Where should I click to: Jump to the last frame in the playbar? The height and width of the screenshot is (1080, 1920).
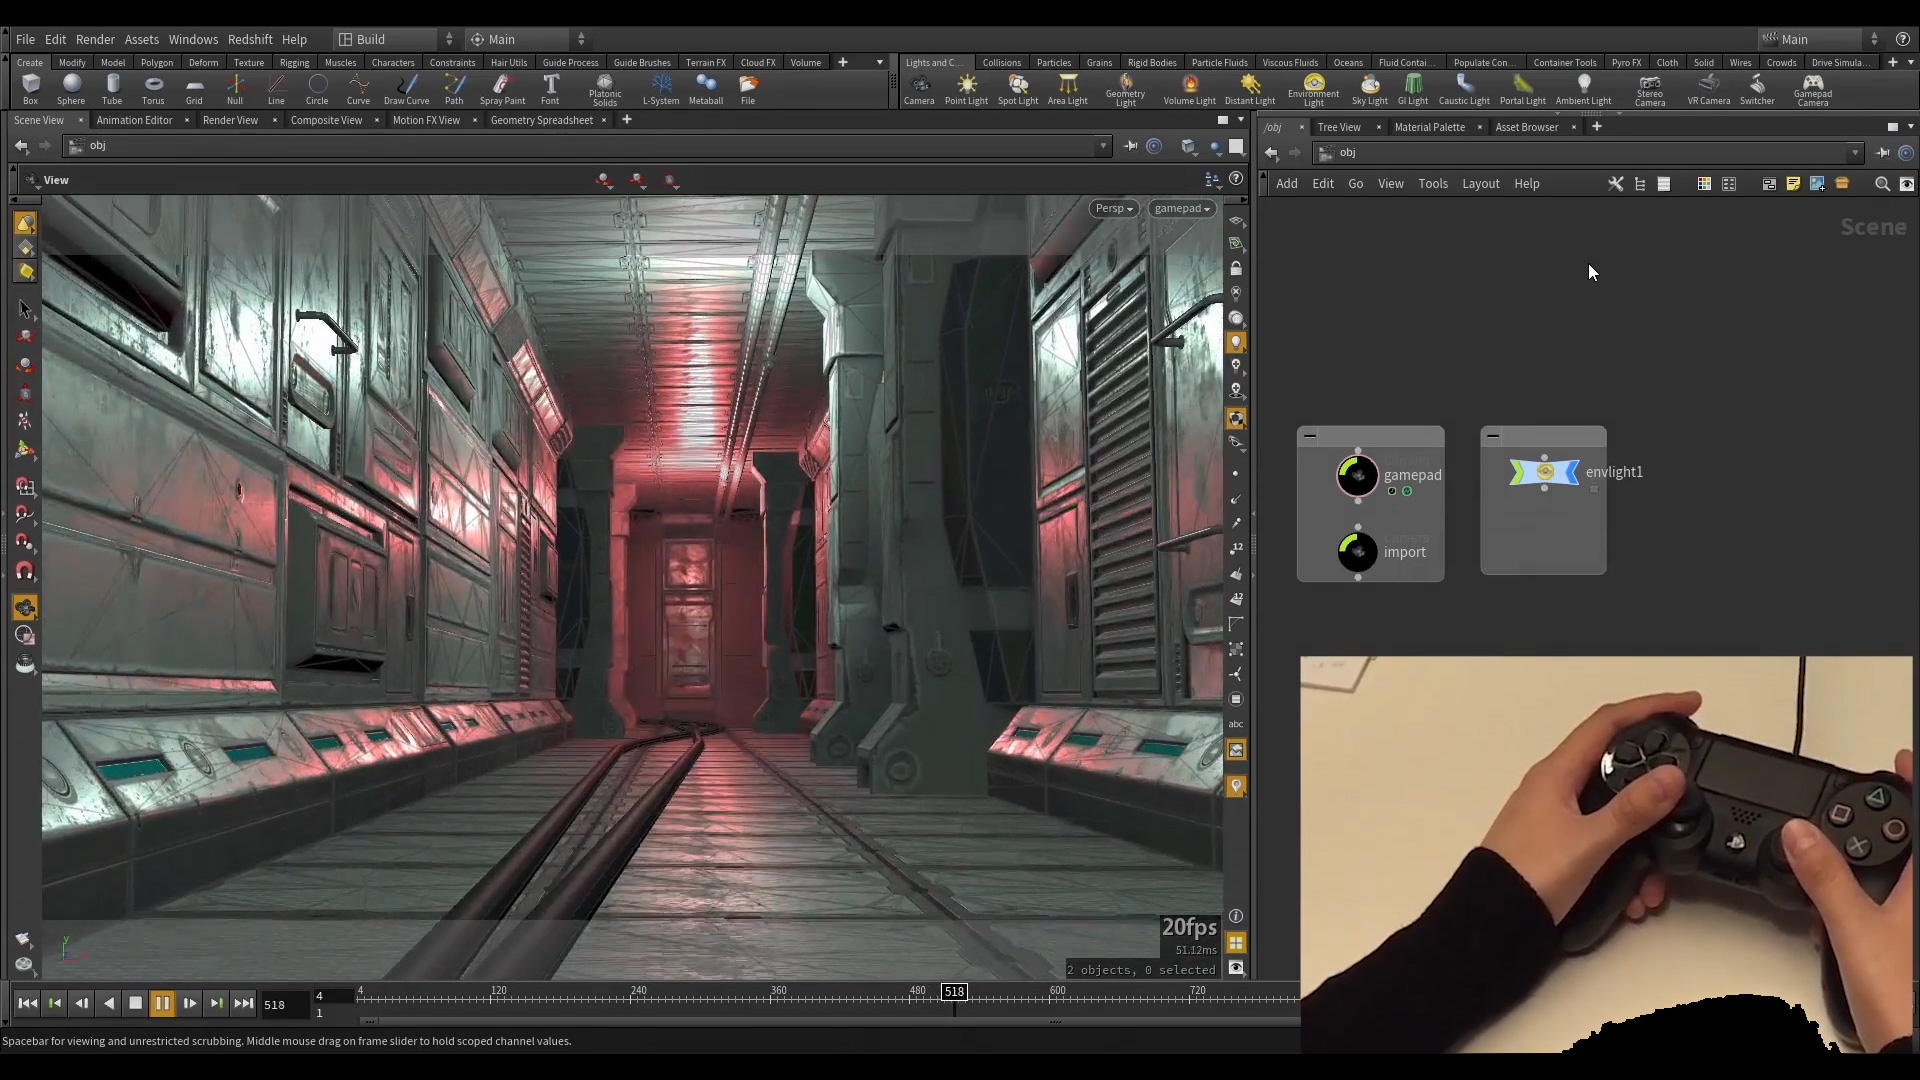[x=244, y=1003]
